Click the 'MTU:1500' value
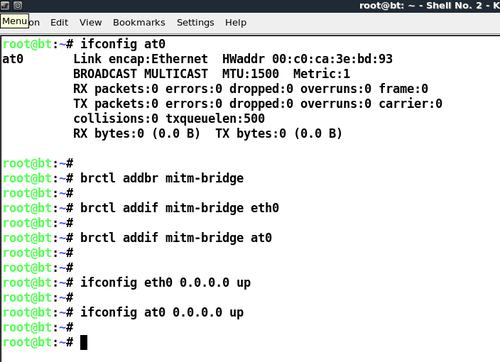This screenshot has width=500, height=362. [250, 74]
